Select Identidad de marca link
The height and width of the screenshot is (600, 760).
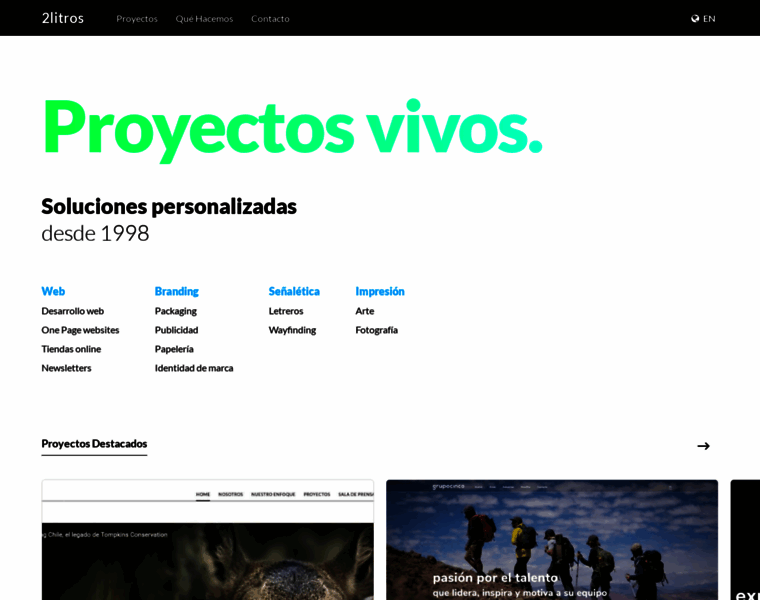[194, 368]
